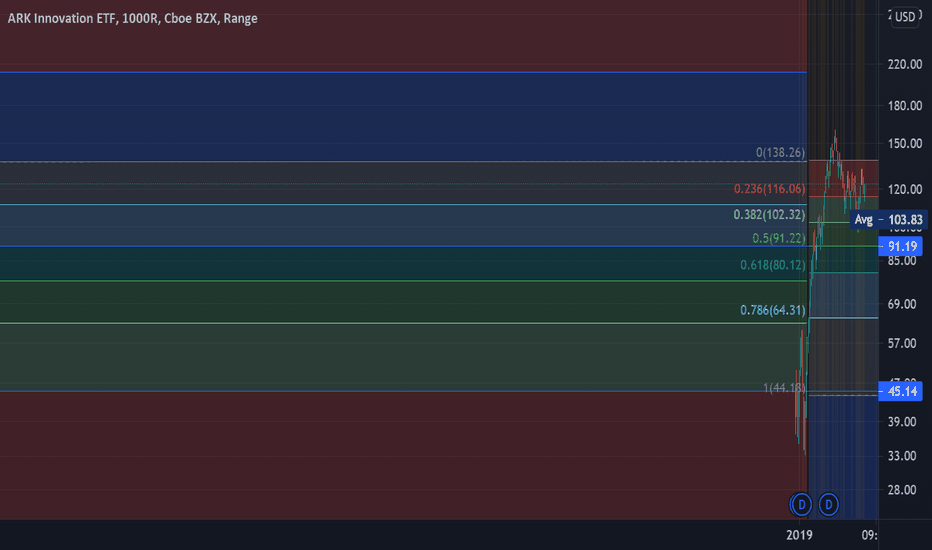Click the Avg 103.83 price label
The height and width of the screenshot is (550, 932).
point(888,220)
